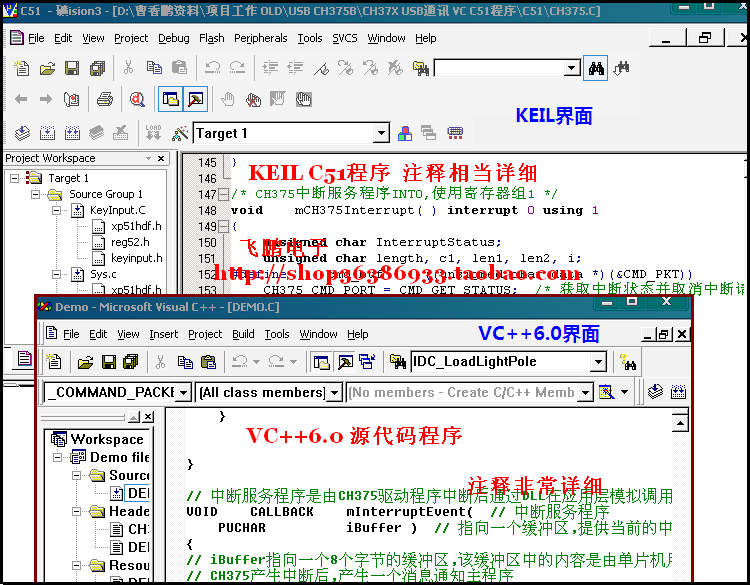This screenshot has width=750, height=585.
Task: Toggle Project Window icon in Keil toolbar
Action: point(170,99)
